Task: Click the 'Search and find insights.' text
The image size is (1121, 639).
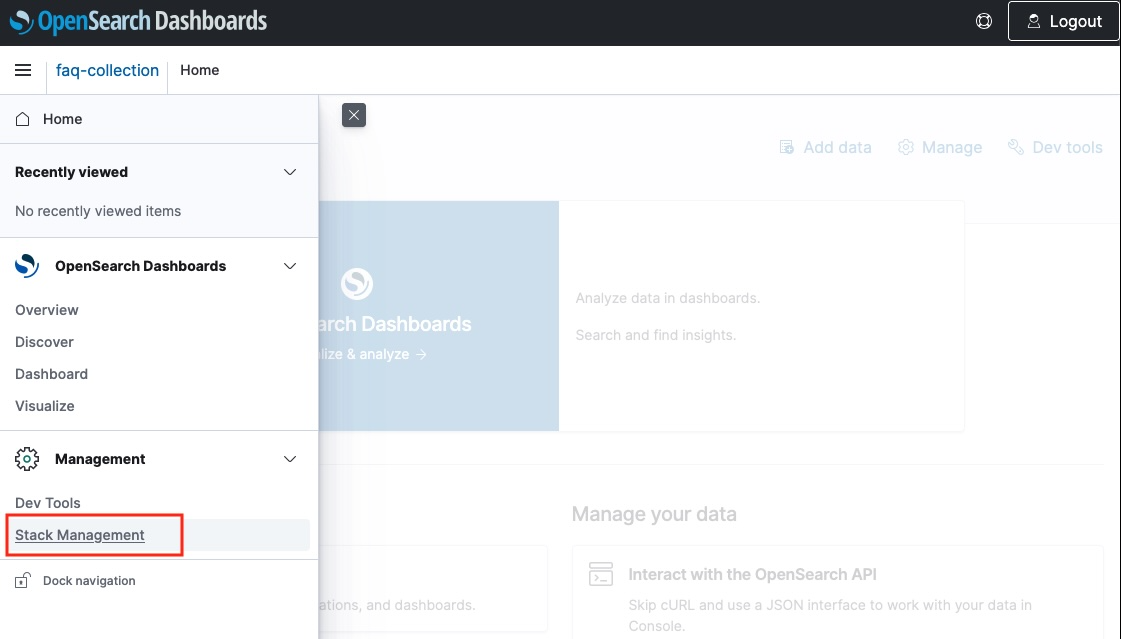Action: [656, 335]
